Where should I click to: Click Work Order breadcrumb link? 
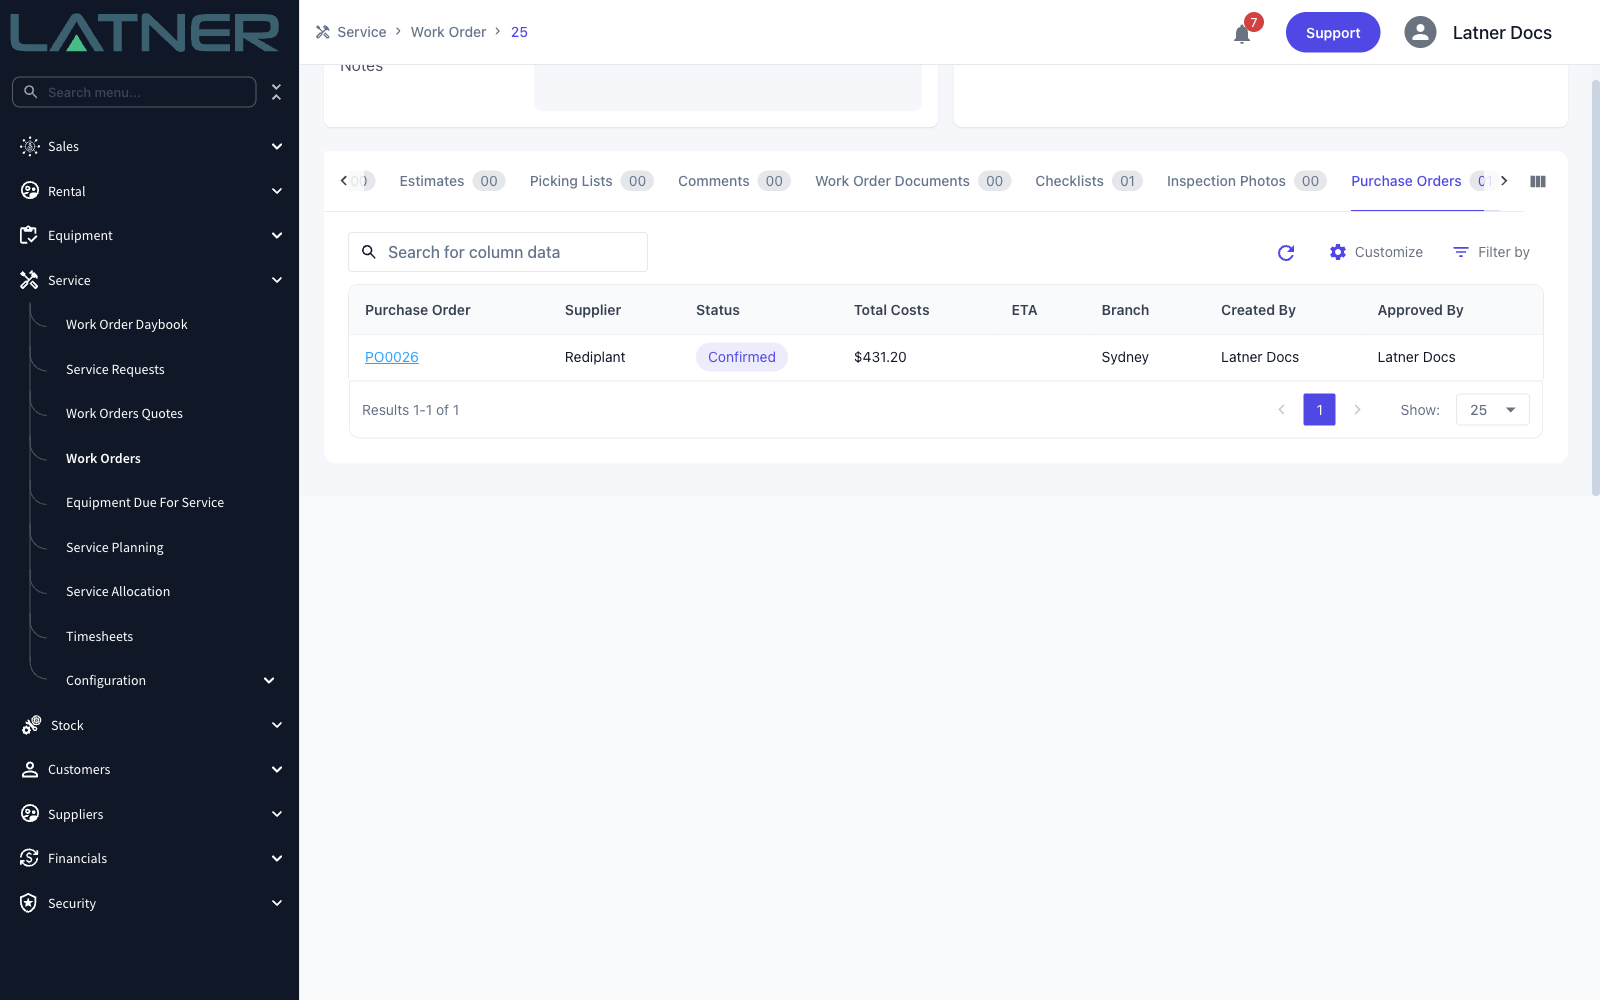[x=448, y=32]
